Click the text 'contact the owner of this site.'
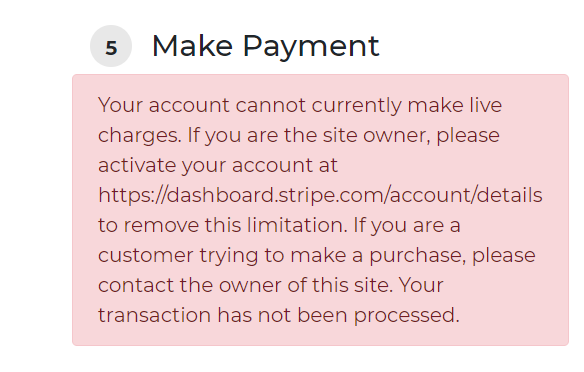This screenshot has height=372, width=584. coord(245,285)
